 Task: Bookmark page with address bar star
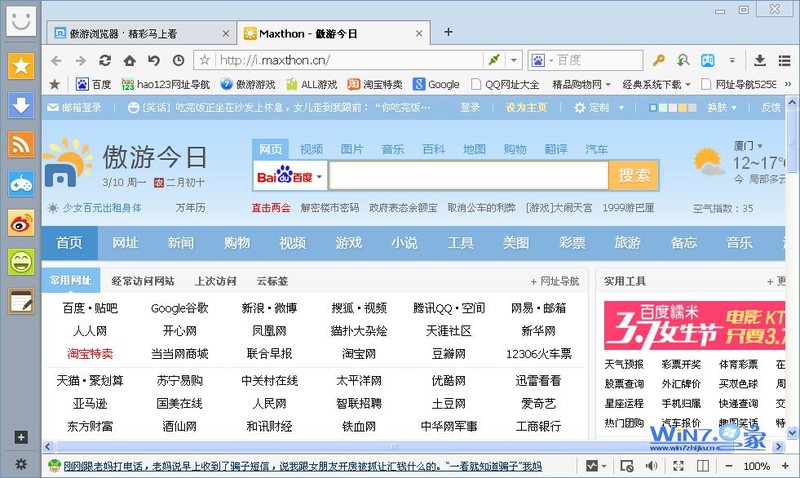point(205,60)
